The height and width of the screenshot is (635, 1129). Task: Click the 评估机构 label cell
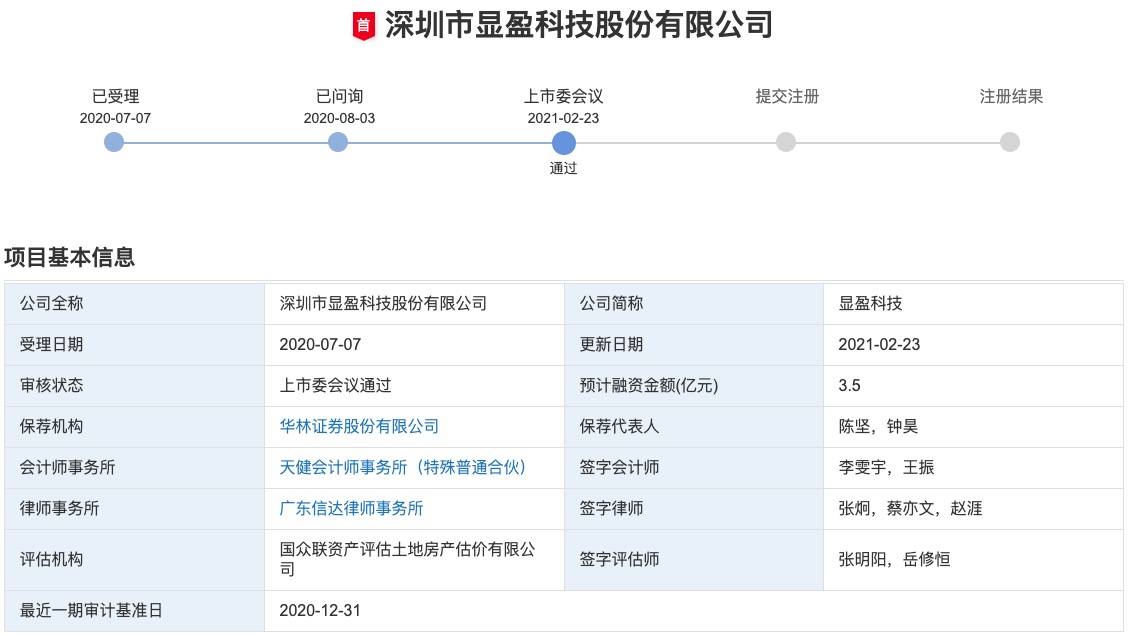pos(135,559)
